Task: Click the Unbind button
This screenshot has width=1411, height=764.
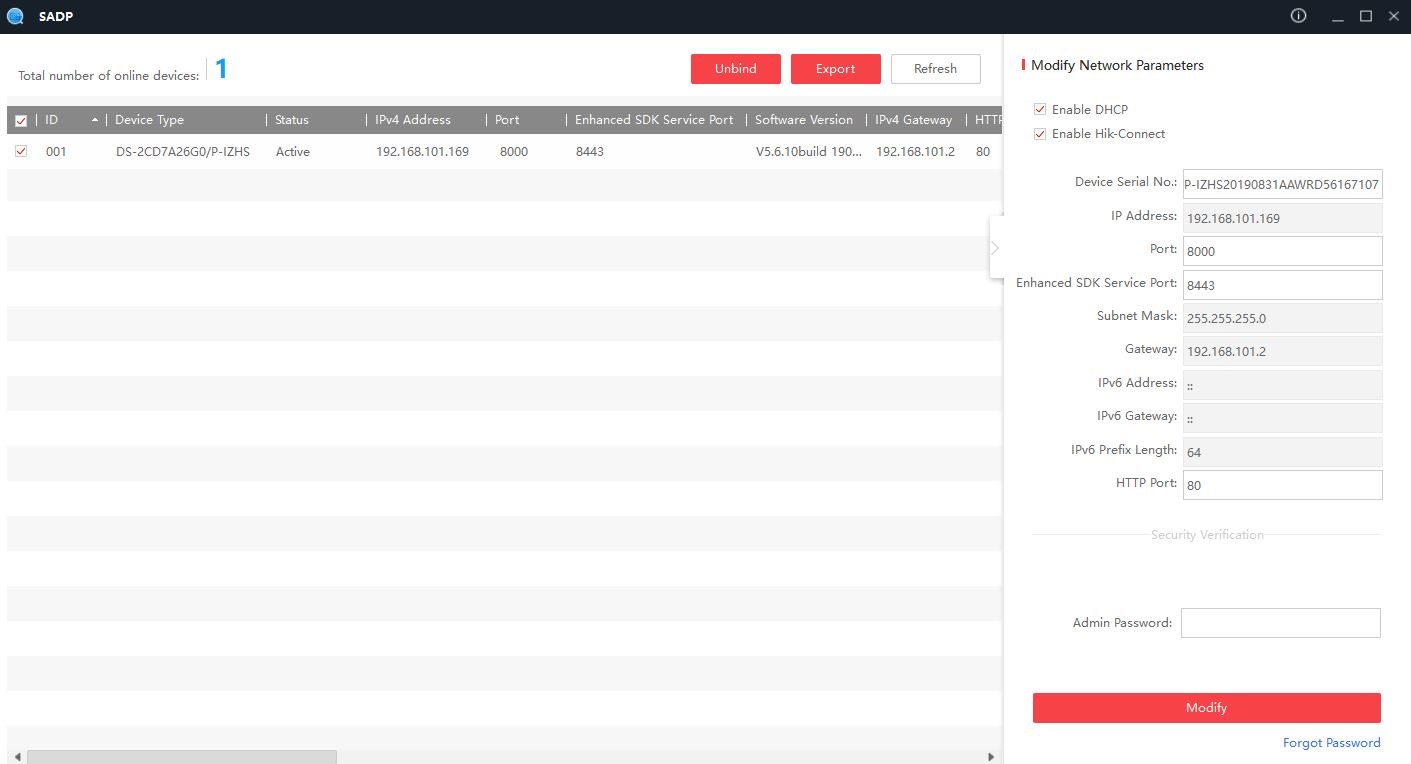Action: pyautogui.click(x=735, y=69)
